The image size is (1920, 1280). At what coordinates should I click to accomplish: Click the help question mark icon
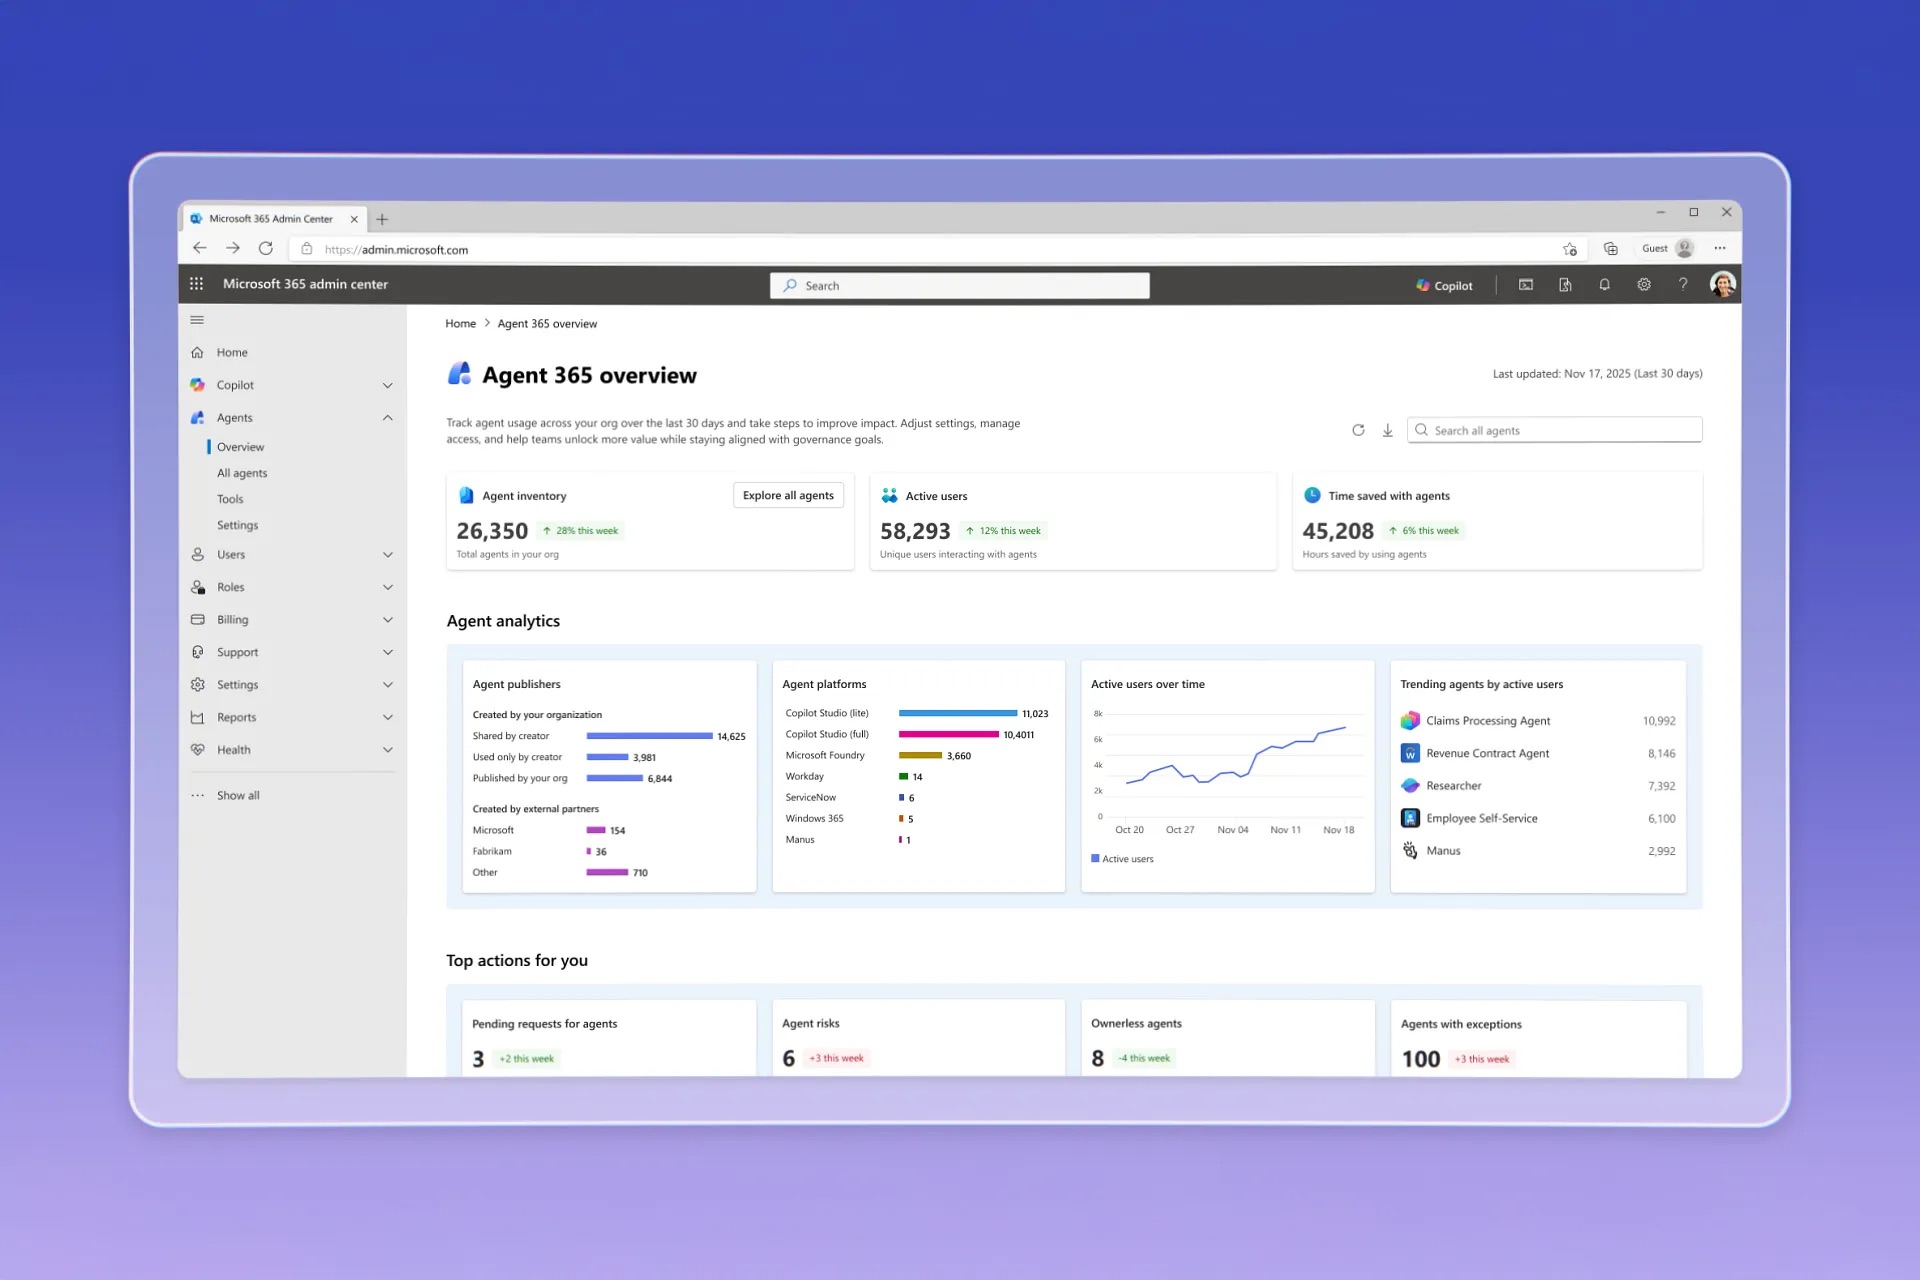point(1683,285)
